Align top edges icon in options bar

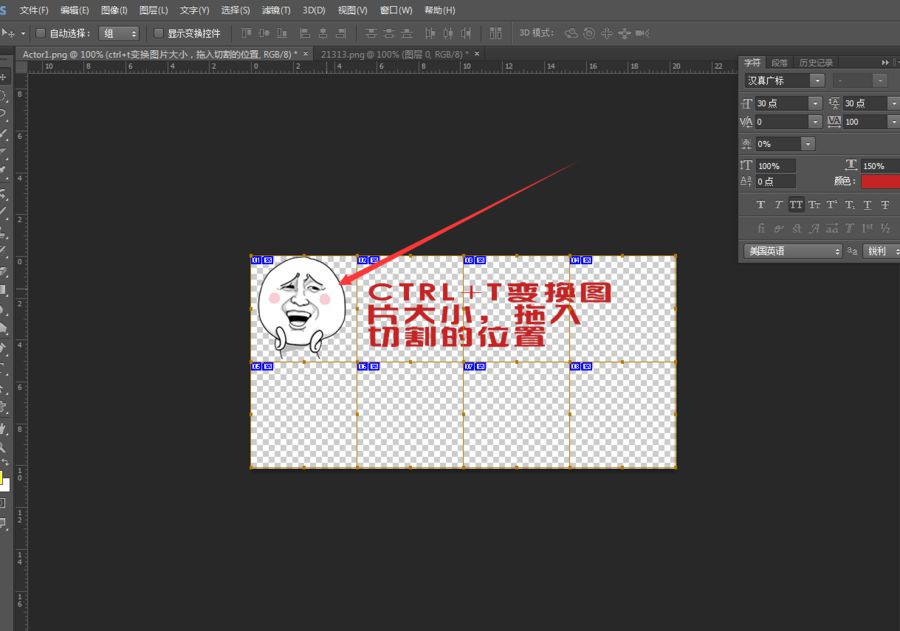click(246, 33)
